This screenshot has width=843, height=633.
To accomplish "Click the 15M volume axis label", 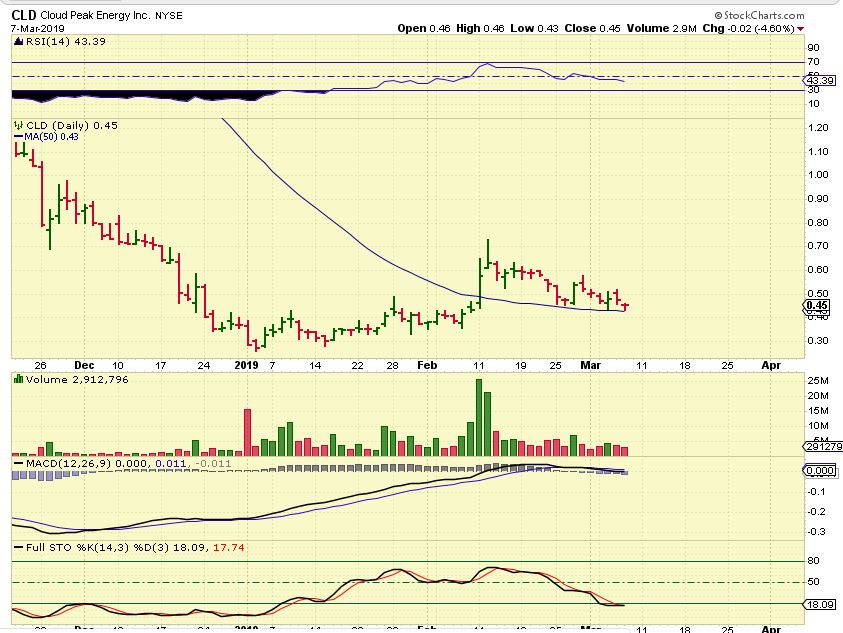I will point(818,411).
